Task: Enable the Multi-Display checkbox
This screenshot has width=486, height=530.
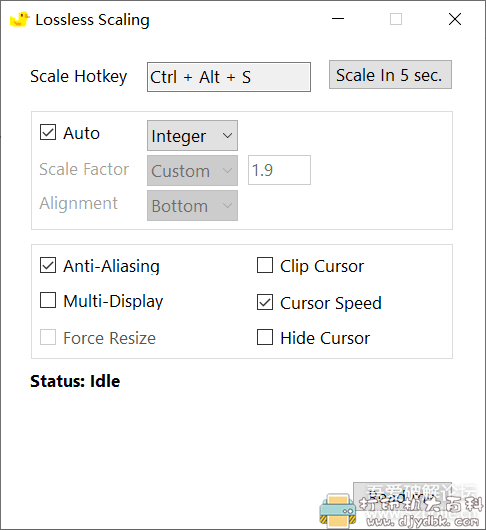Action: pyautogui.click(x=48, y=300)
